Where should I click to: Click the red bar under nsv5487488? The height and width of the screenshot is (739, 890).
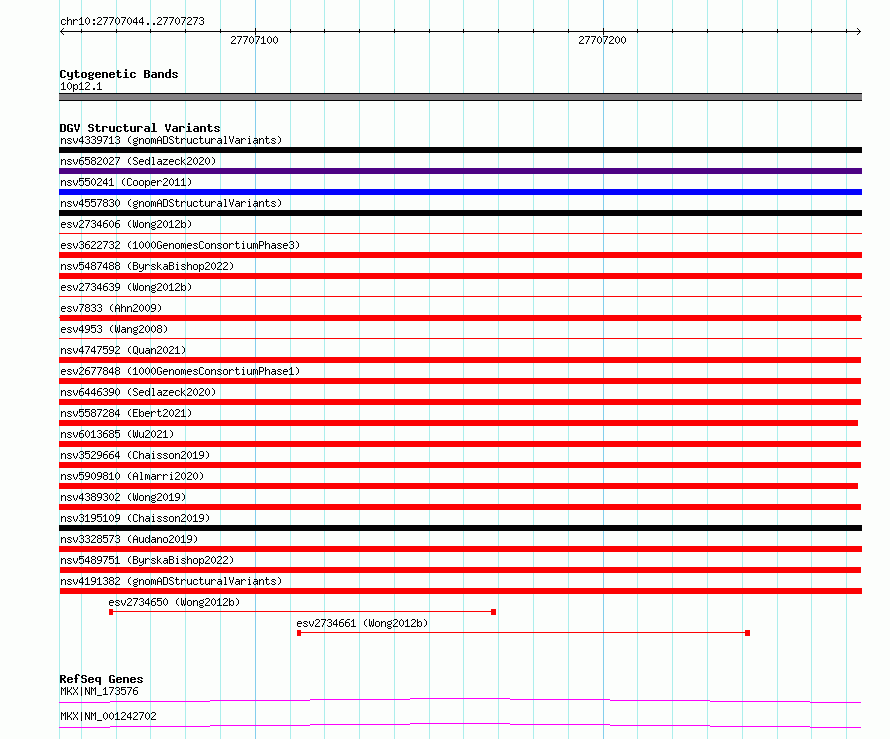click(460, 276)
